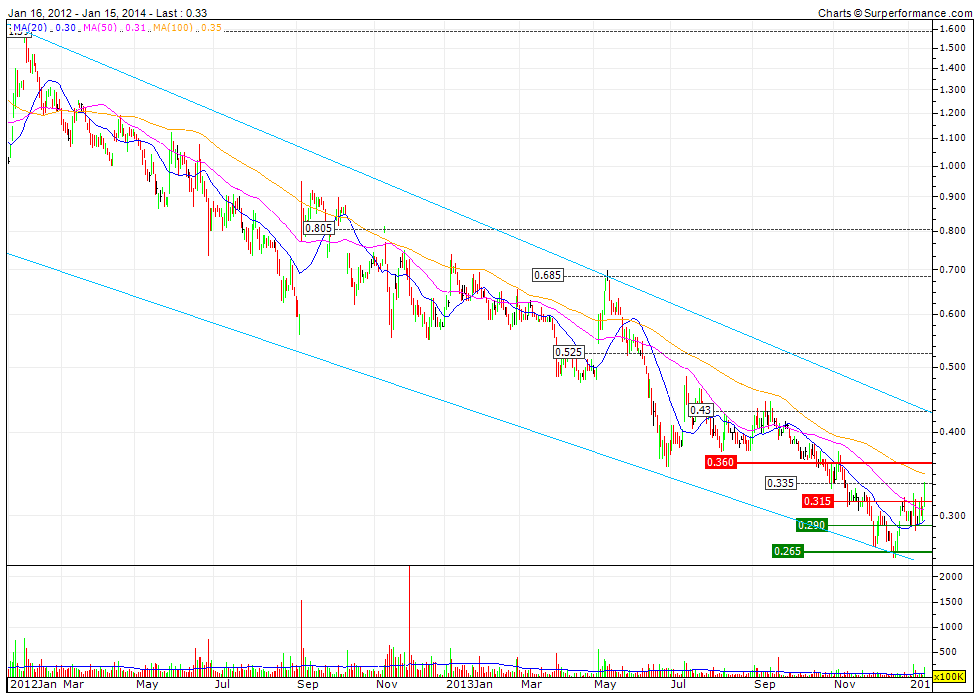980x700 pixels.
Task: Click the yellow <100K volume label
Action: pyautogui.click(x=950, y=677)
